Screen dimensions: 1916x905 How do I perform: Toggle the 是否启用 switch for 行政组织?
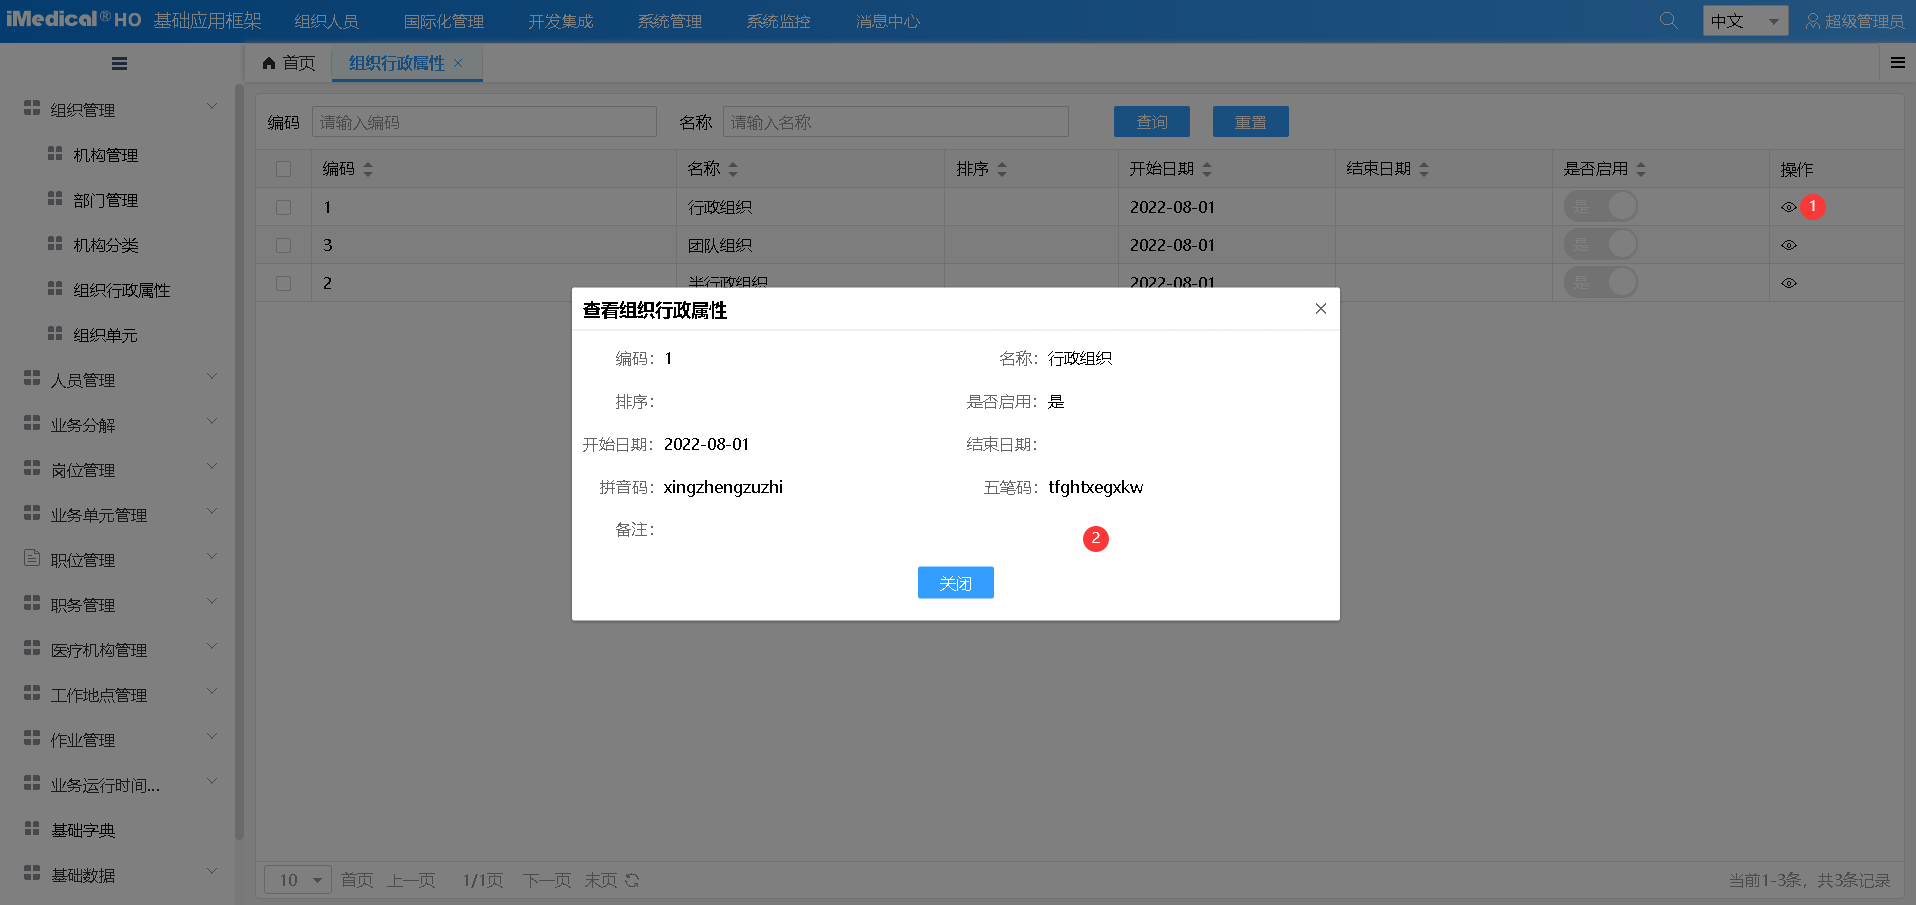[1600, 207]
